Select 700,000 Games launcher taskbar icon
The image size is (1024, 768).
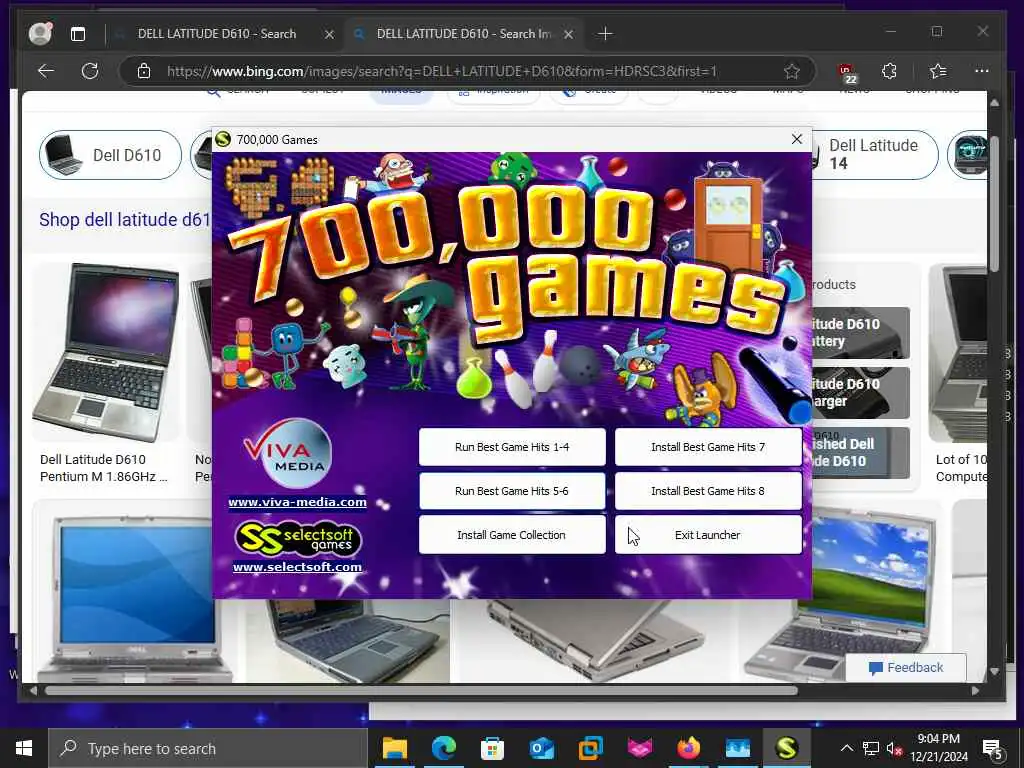click(x=786, y=748)
